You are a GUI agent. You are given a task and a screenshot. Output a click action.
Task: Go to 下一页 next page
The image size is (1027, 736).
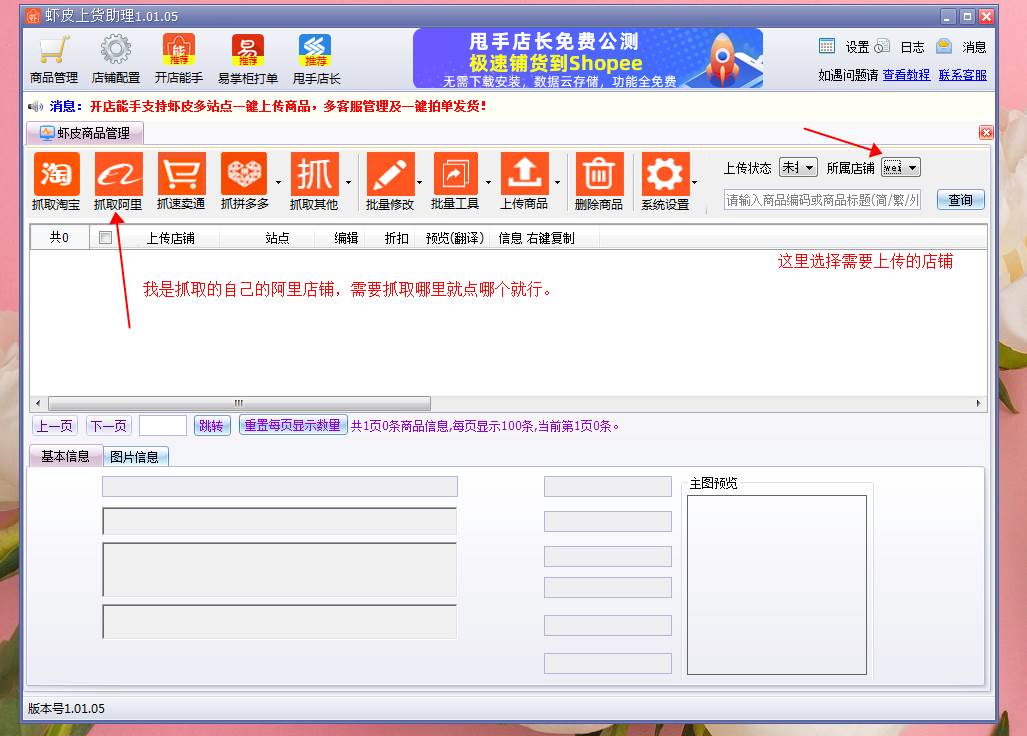pos(108,426)
